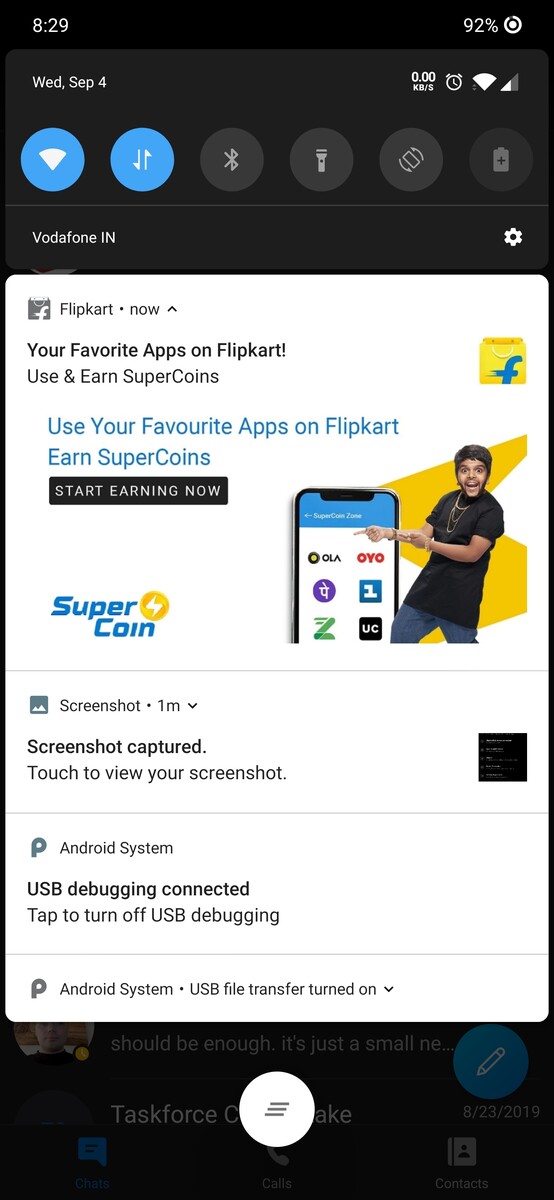Toggle the auto-rotate tile
554x1200 pixels.
pos(412,159)
